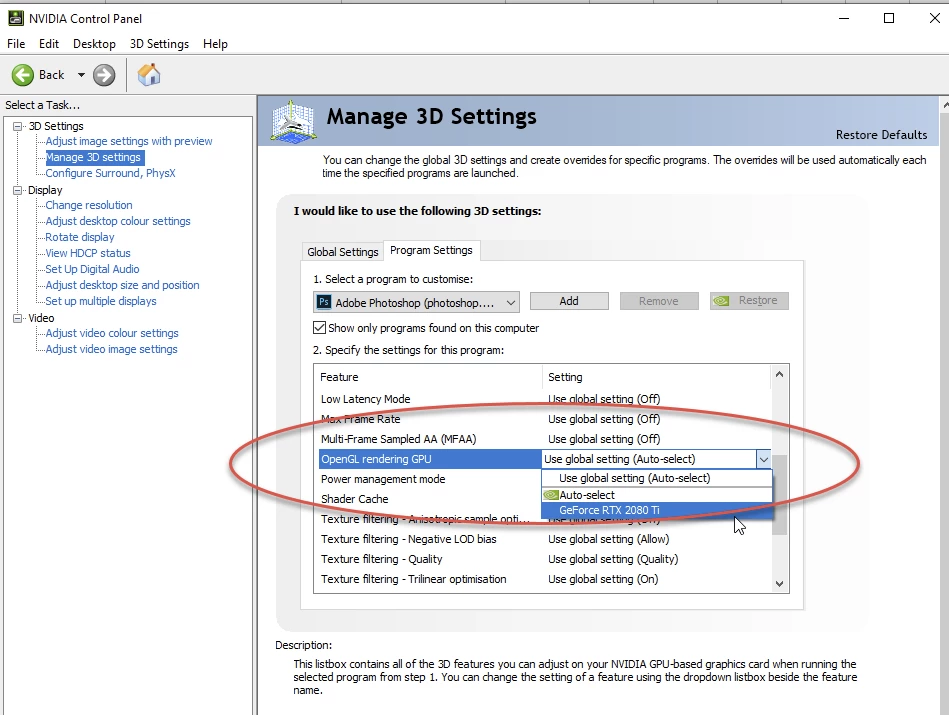
Task: Open the 3D Settings menu
Action: pyautogui.click(x=159, y=44)
